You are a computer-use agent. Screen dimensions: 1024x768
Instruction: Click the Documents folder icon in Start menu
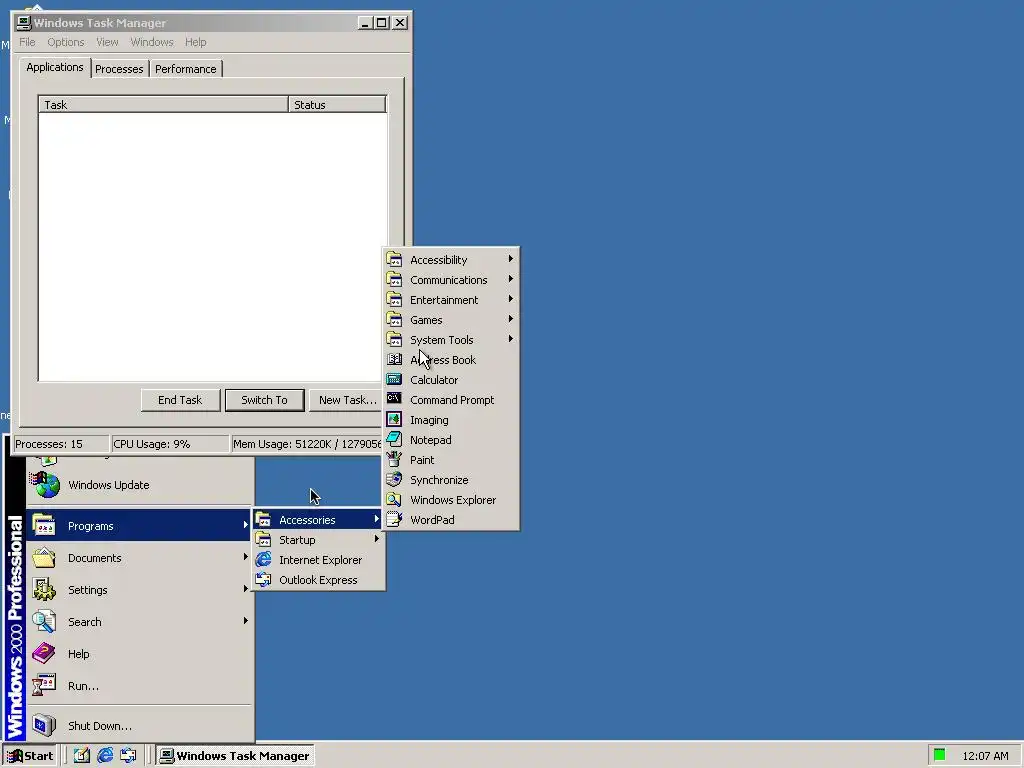44,557
